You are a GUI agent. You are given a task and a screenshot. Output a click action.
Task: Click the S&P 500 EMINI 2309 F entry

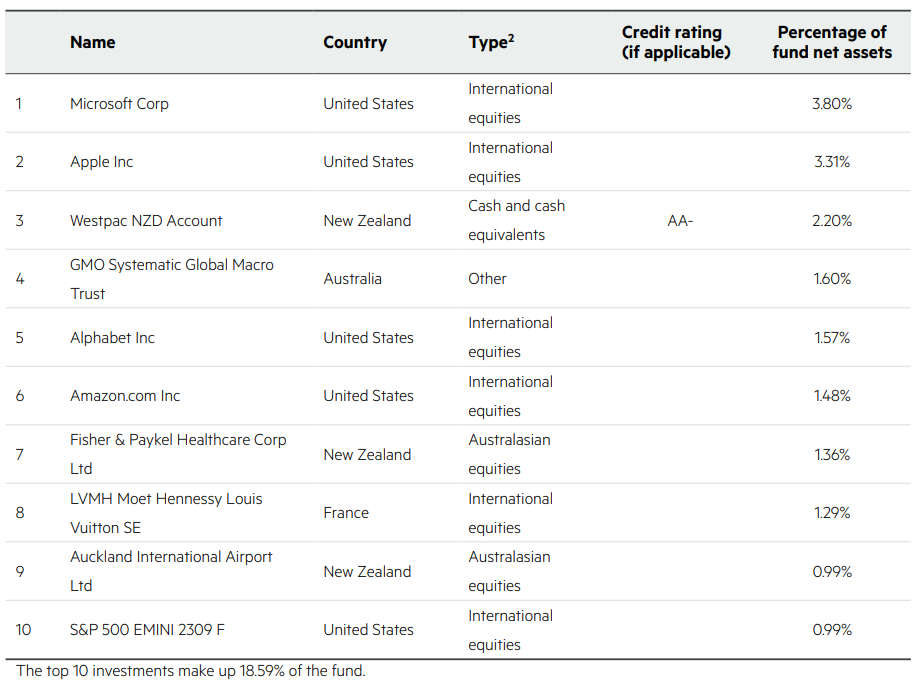point(147,630)
